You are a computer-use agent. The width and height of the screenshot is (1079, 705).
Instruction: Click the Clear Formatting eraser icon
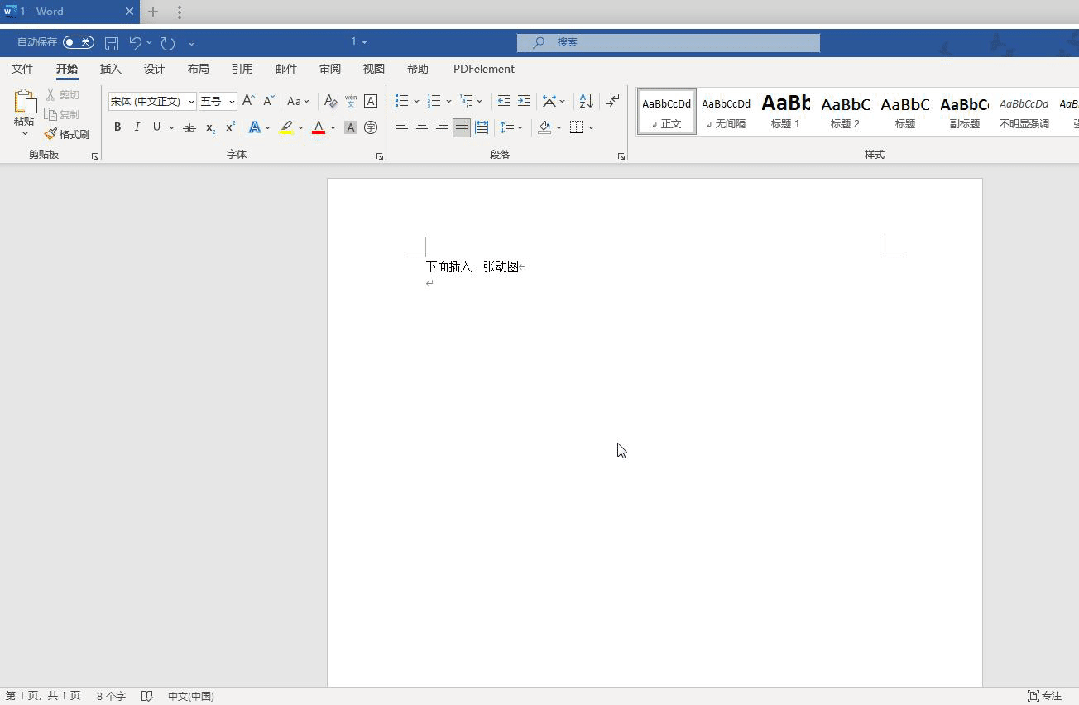point(330,101)
